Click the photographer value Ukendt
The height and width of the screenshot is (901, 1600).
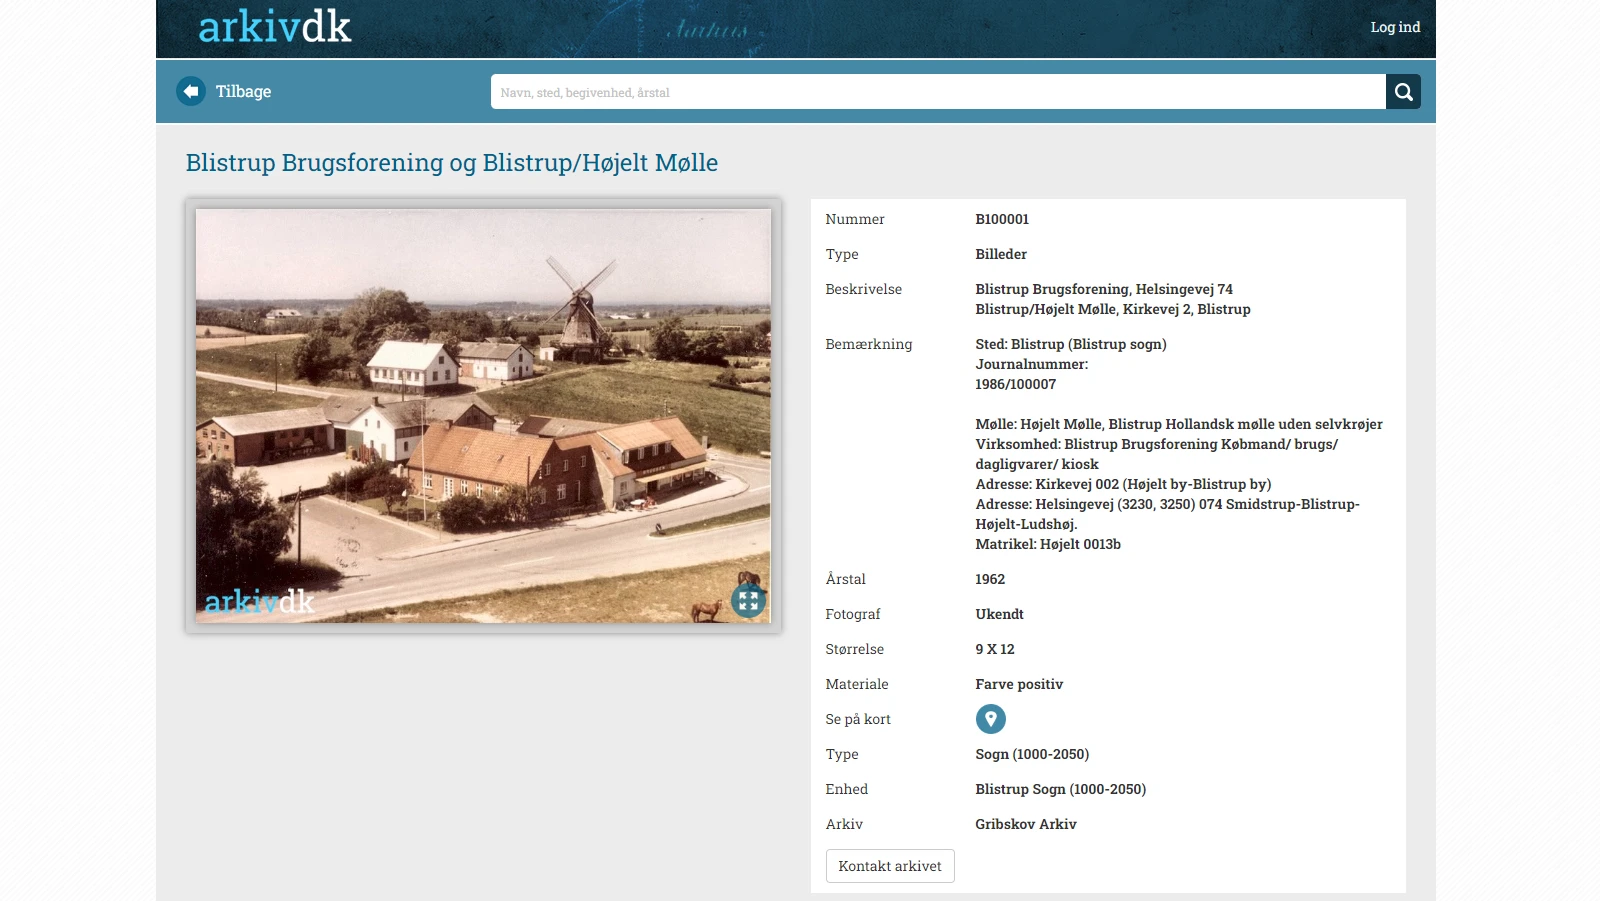tap(999, 614)
